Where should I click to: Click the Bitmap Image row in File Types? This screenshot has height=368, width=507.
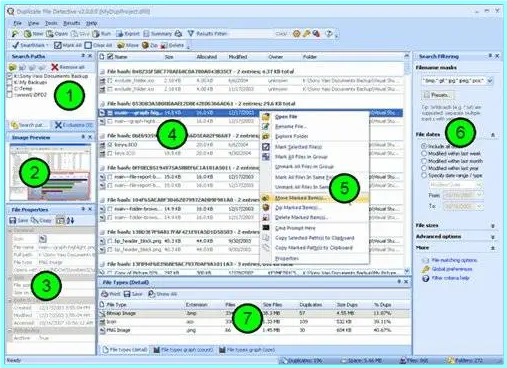tap(255, 313)
